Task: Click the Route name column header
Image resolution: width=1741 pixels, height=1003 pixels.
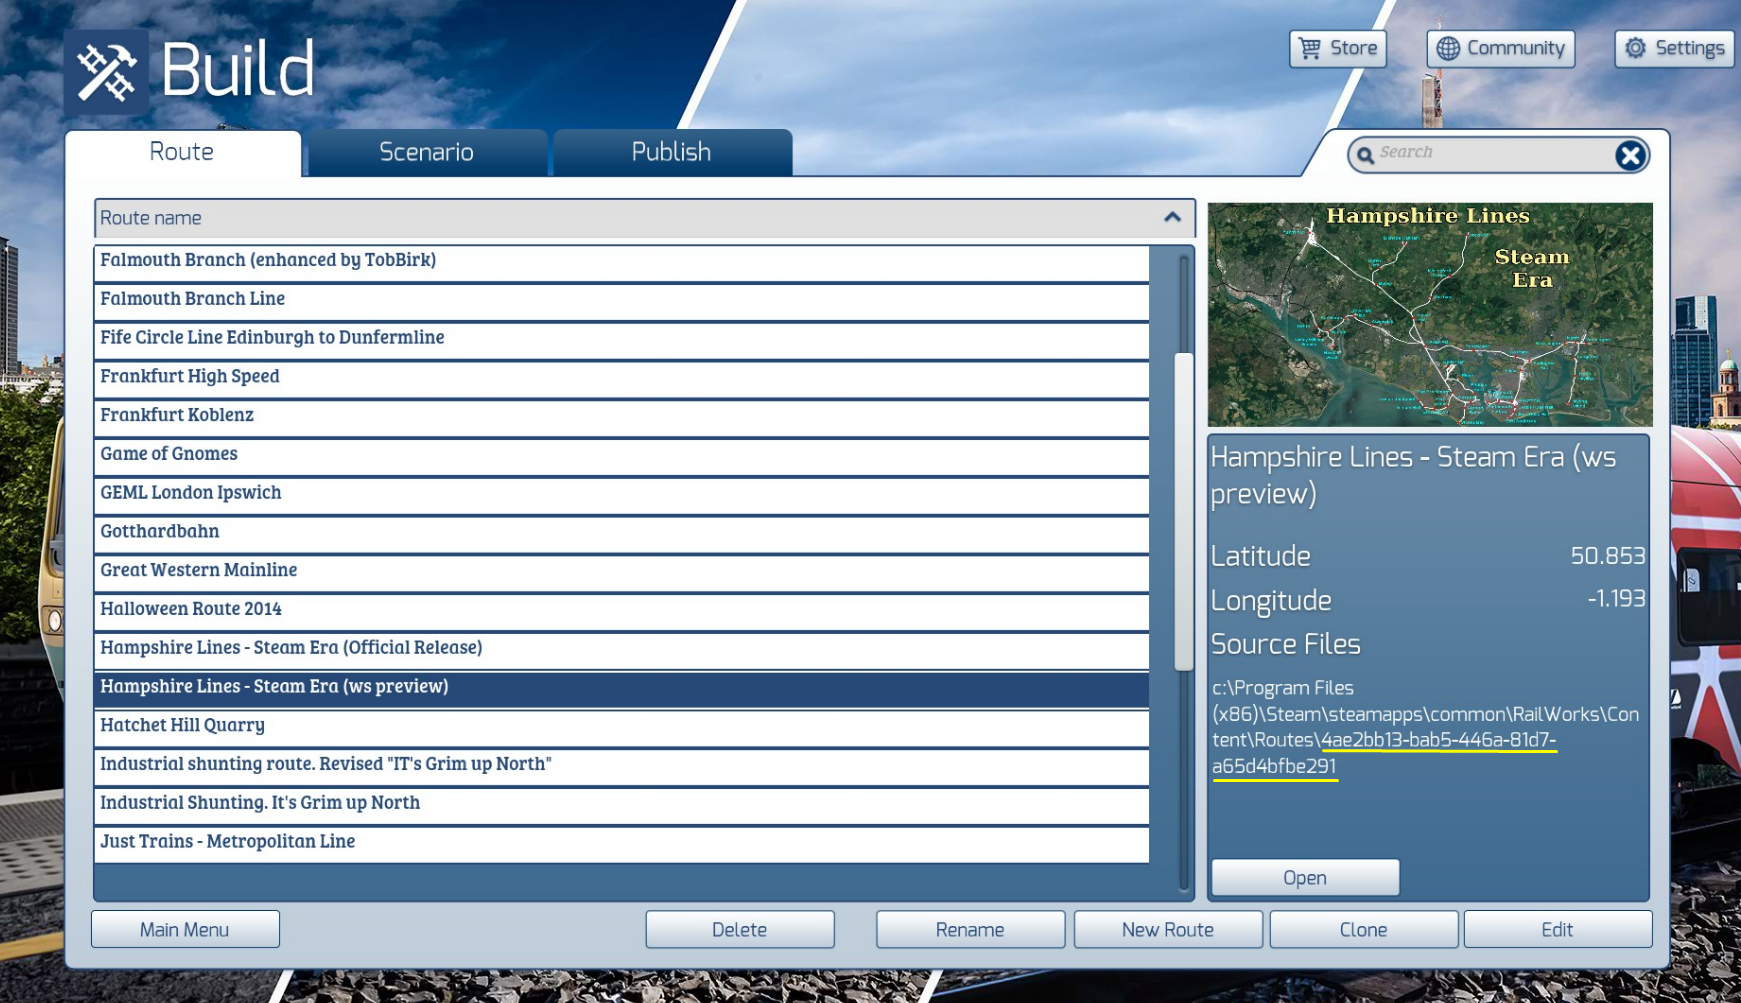Action: (x=645, y=218)
